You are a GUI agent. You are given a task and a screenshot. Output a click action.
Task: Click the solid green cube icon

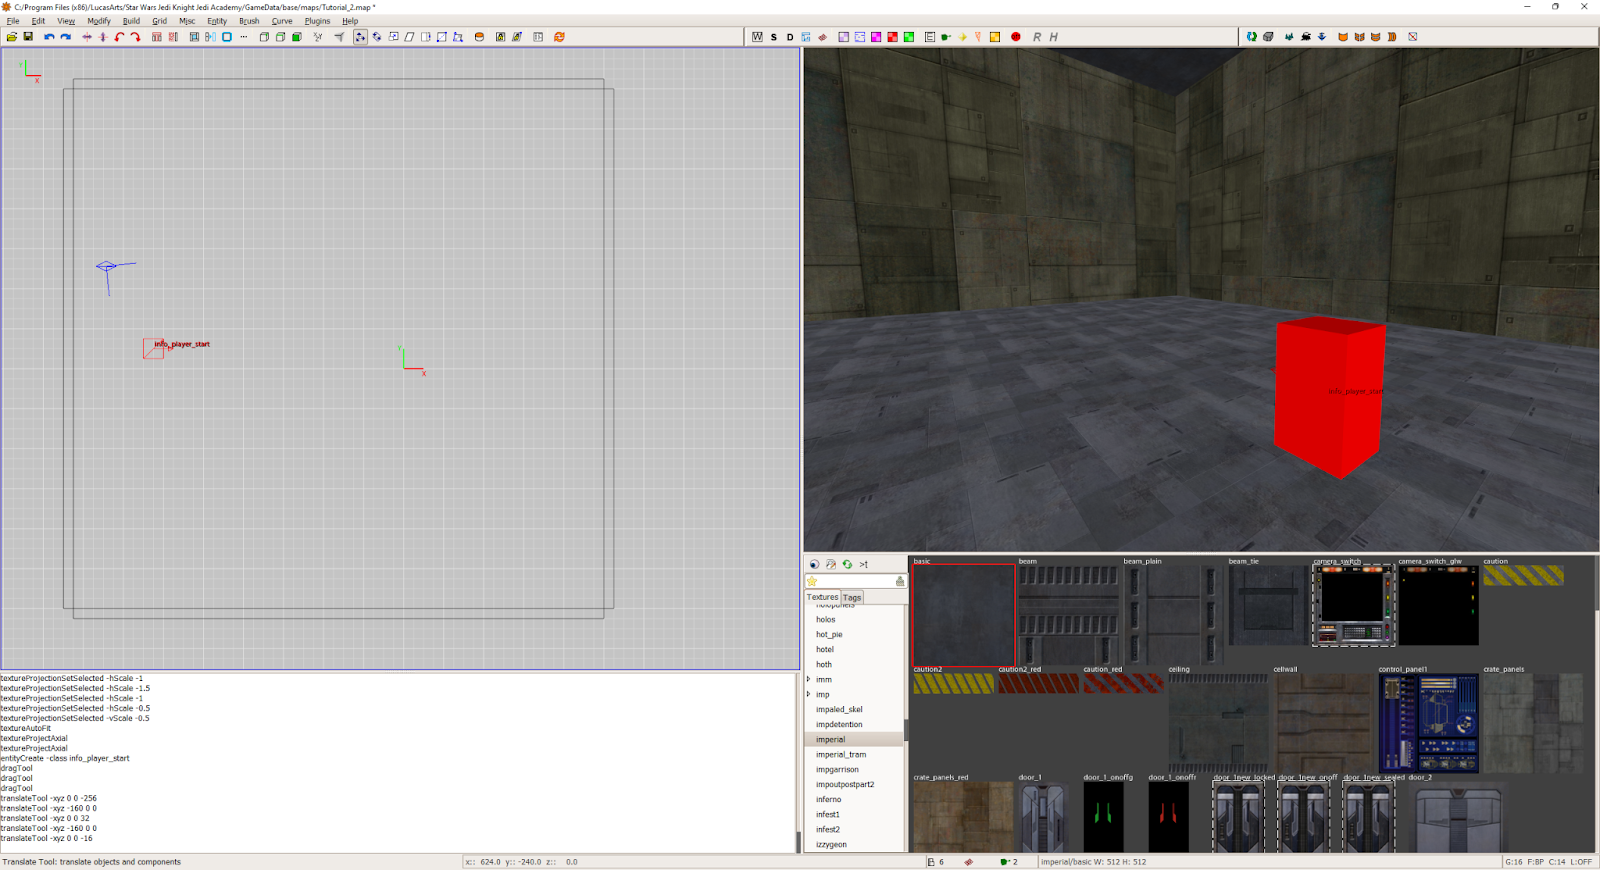click(297, 37)
